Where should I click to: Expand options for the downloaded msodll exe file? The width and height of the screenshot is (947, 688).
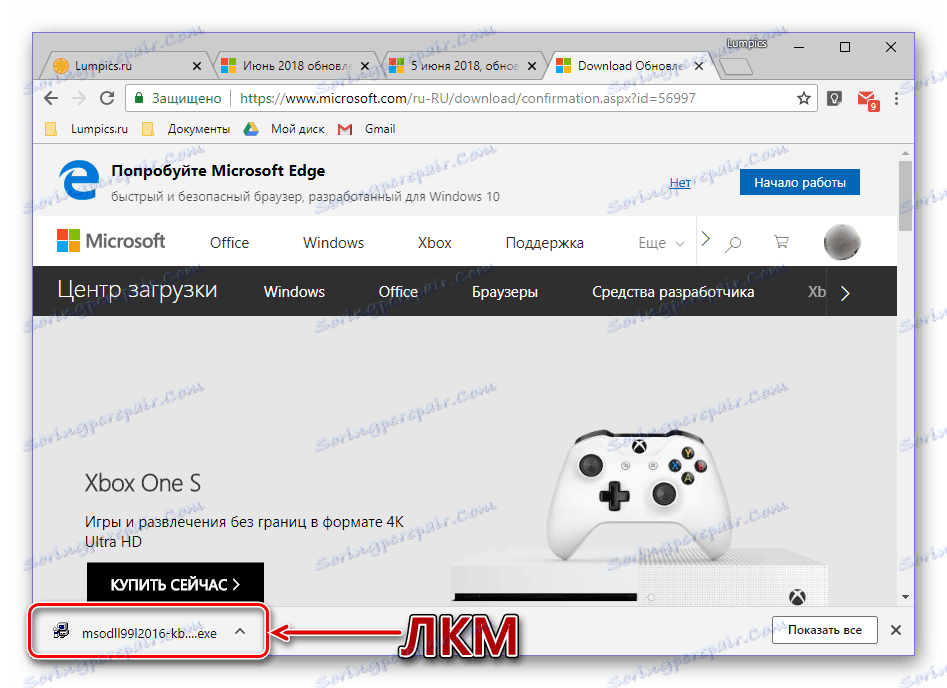coord(239,631)
